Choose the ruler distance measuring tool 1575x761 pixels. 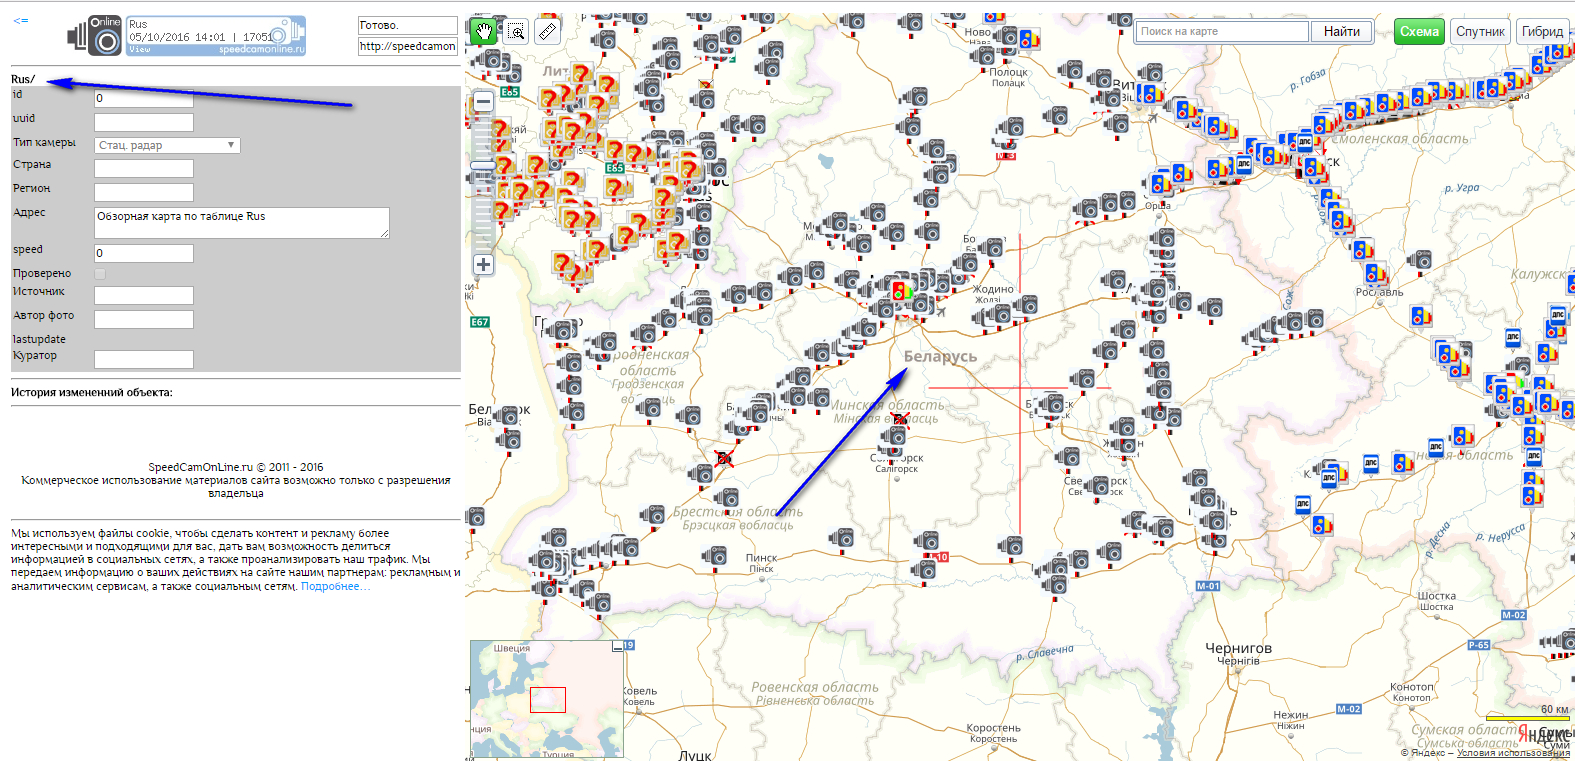[547, 31]
